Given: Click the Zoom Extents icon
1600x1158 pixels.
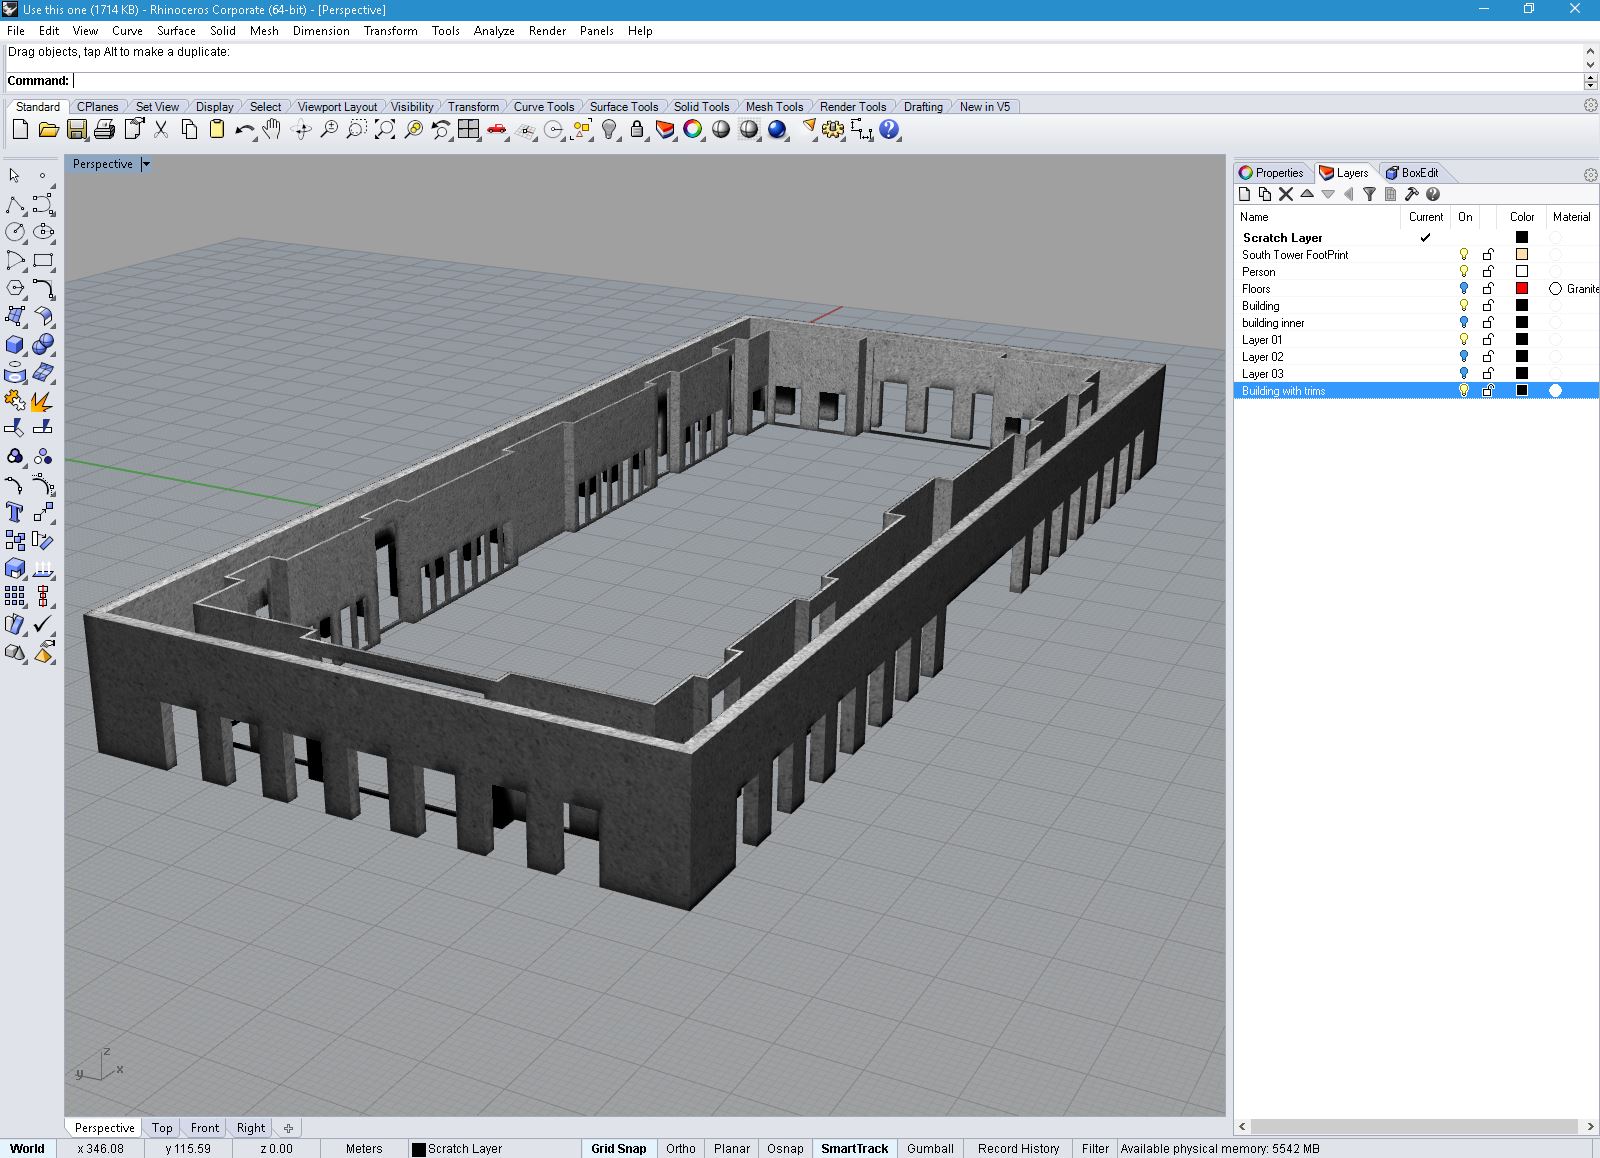Looking at the screenshot, I should (385, 130).
